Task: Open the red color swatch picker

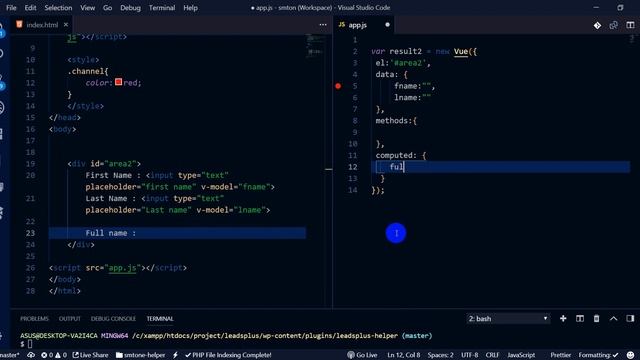Action: [x=118, y=82]
